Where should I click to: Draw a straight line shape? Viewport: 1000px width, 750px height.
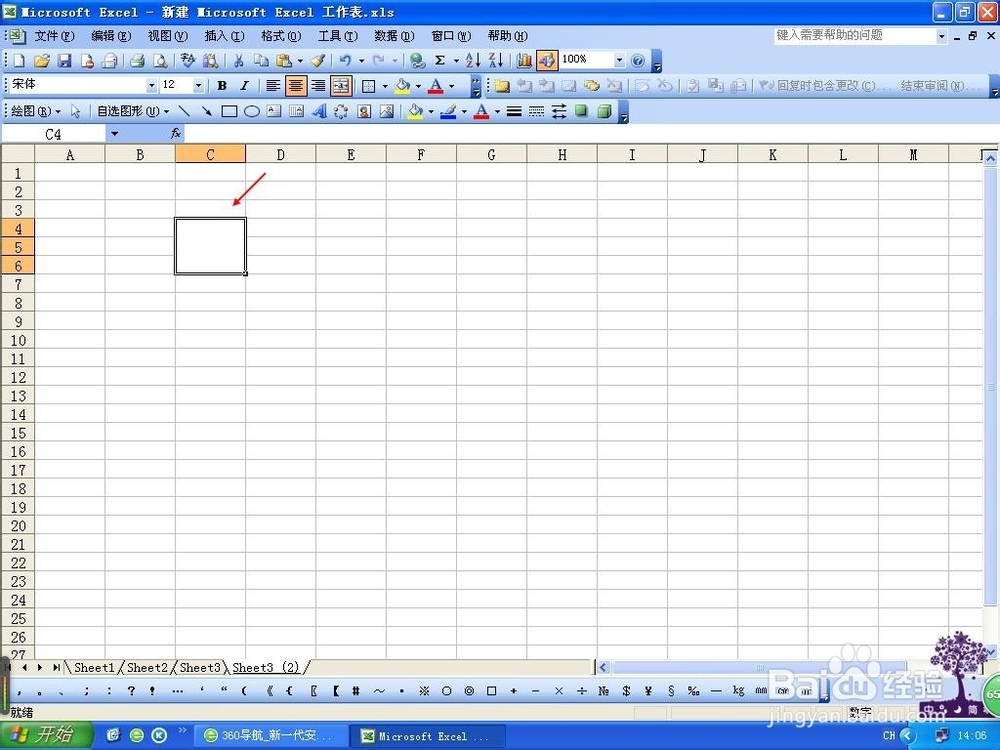coord(184,111)
